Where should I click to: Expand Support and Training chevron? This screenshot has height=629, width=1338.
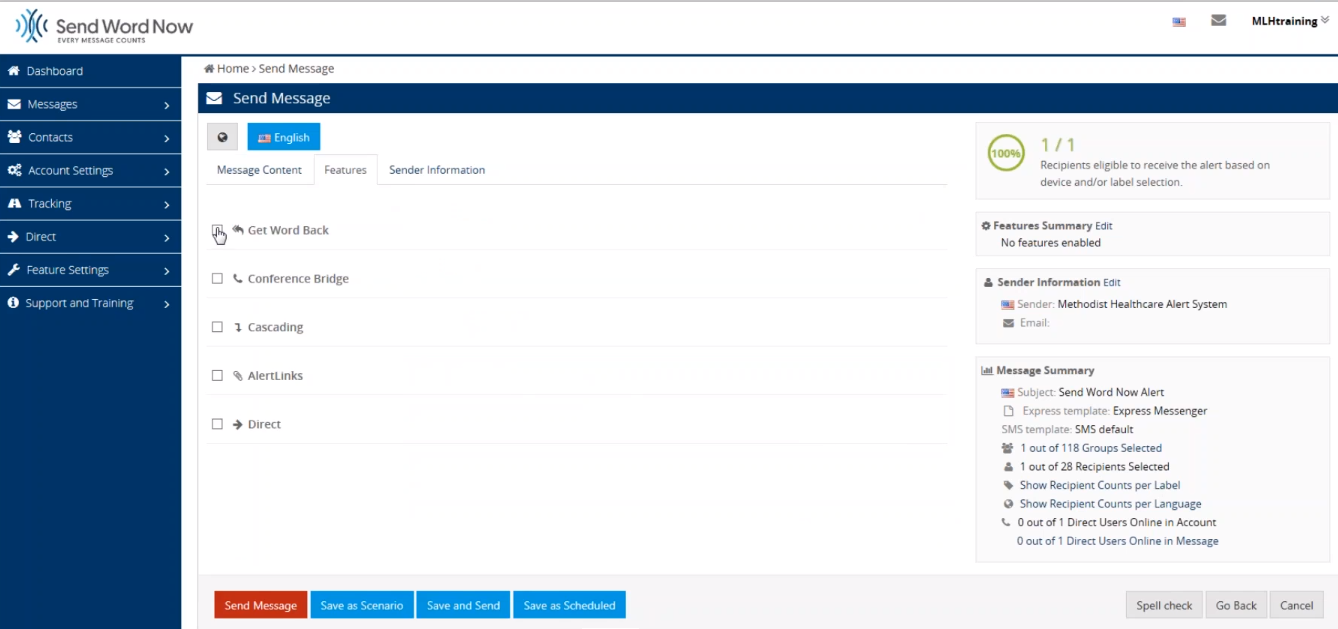pyautogui.click(x=167, y=303)
